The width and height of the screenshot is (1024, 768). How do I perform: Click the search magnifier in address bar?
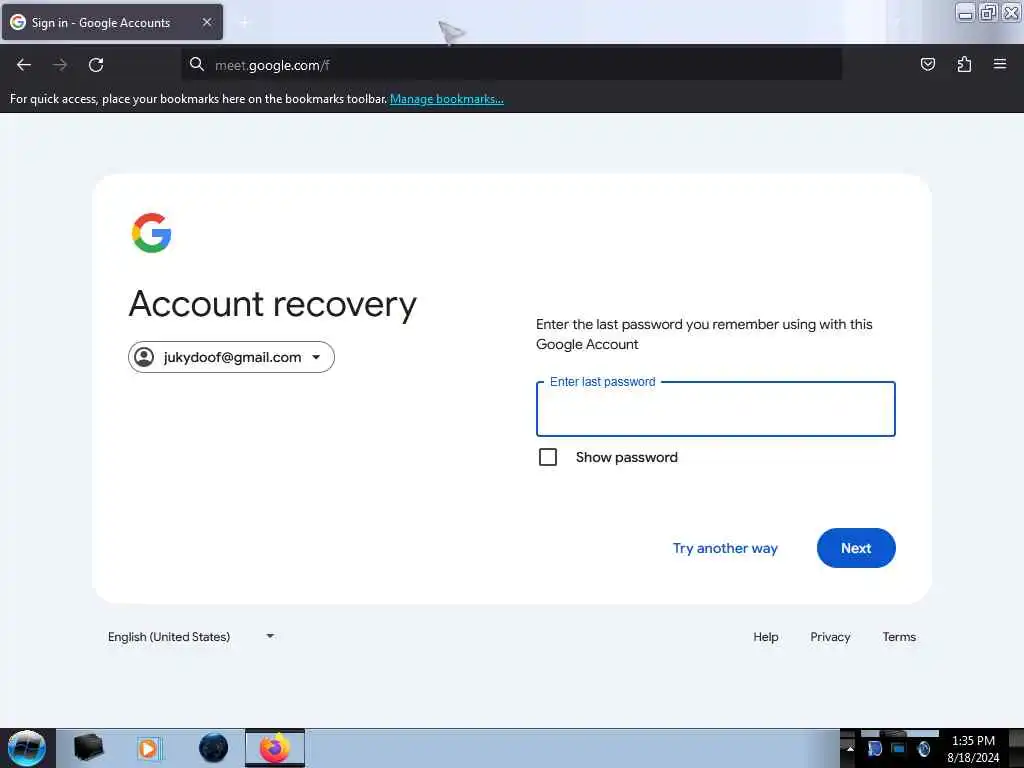click(x=197, y=64)
